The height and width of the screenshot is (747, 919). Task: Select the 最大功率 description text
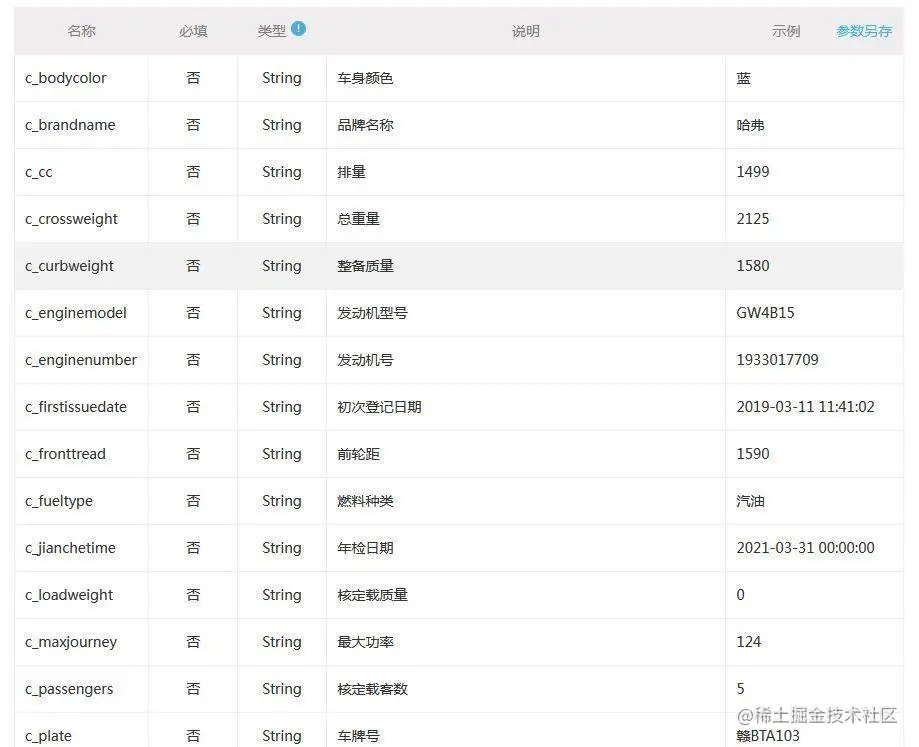[x=365, y=642]
